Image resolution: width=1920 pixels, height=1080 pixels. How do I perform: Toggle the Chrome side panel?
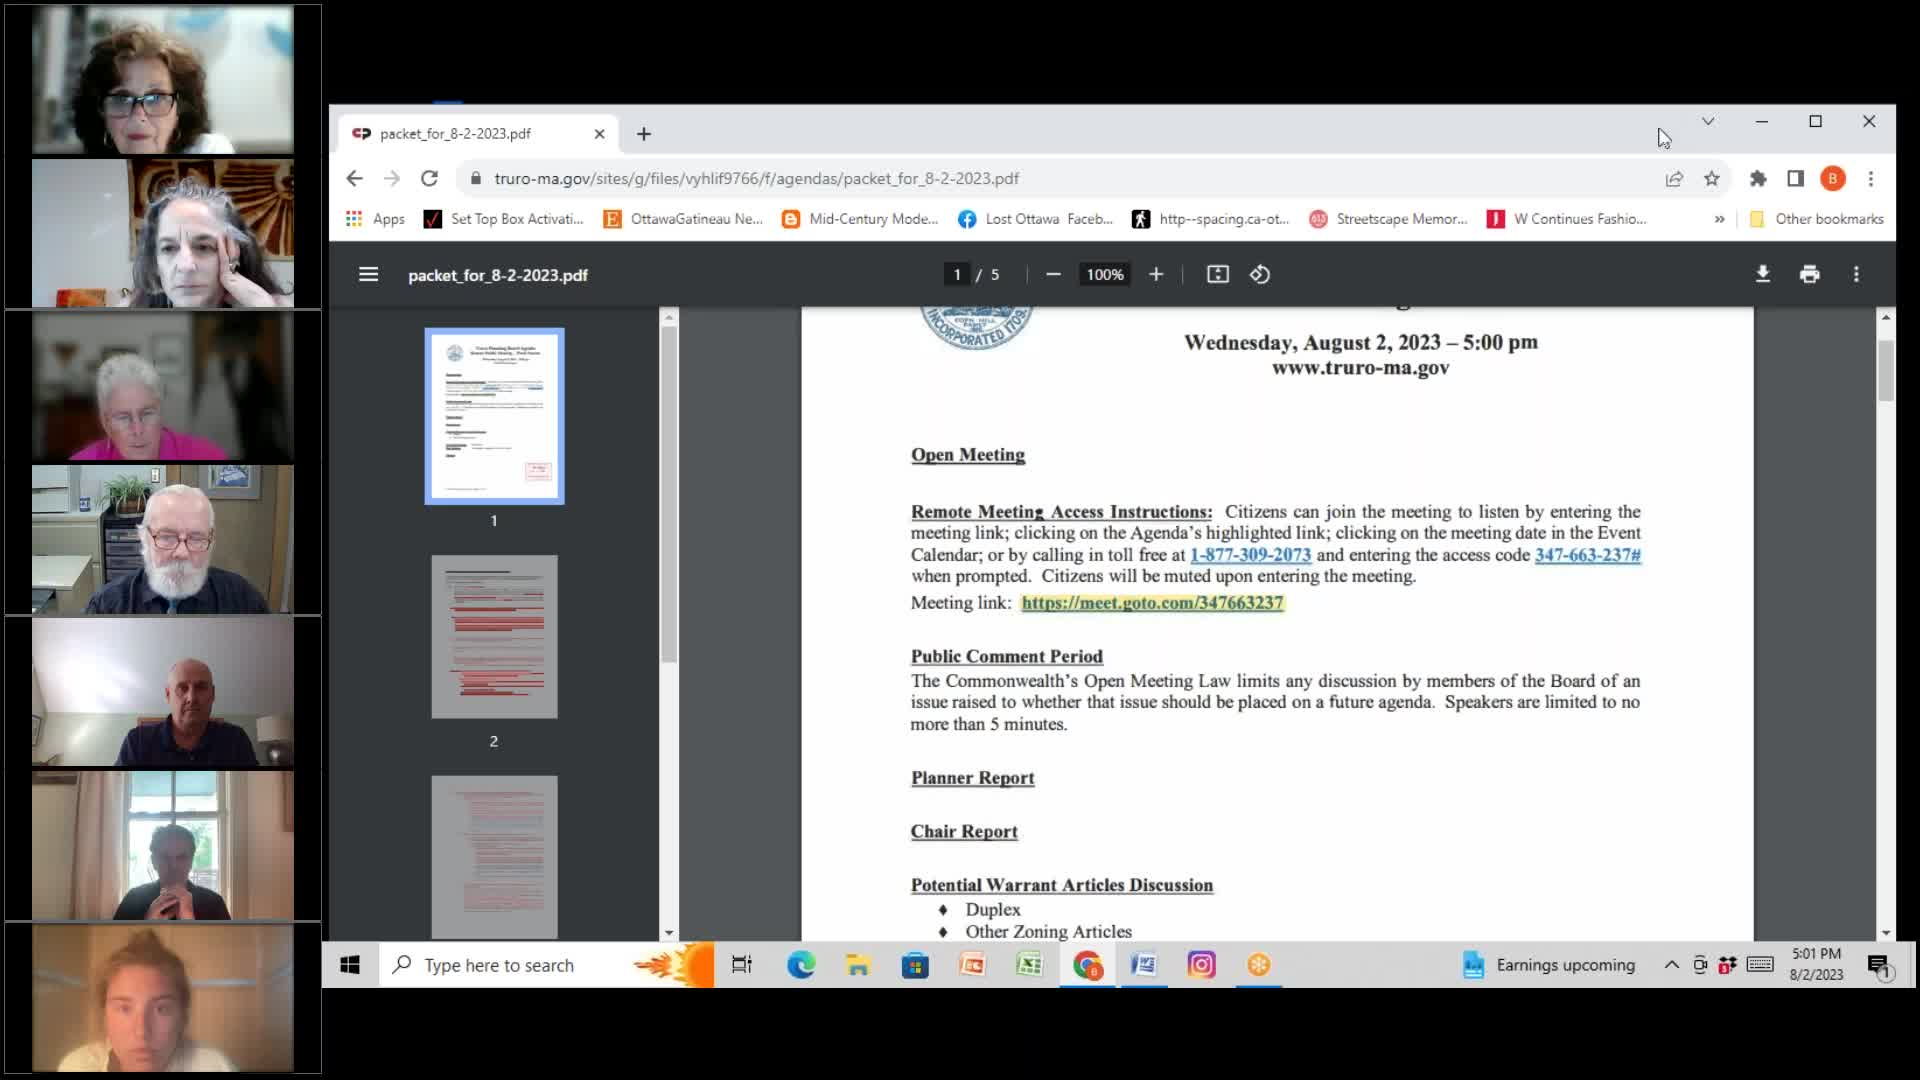click(x=1796, y=179)
